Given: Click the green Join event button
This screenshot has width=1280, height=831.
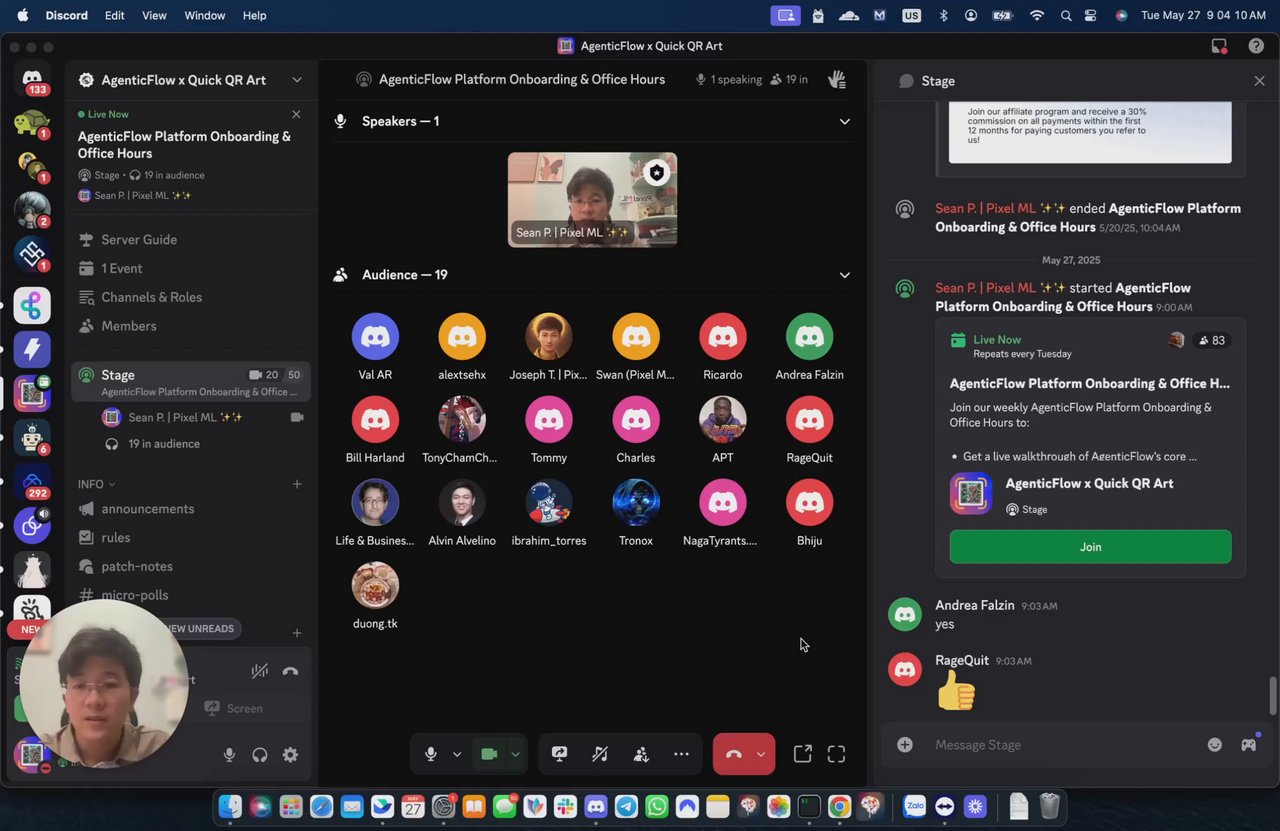Looking at the screenshot, I should tap(1090, 547).
